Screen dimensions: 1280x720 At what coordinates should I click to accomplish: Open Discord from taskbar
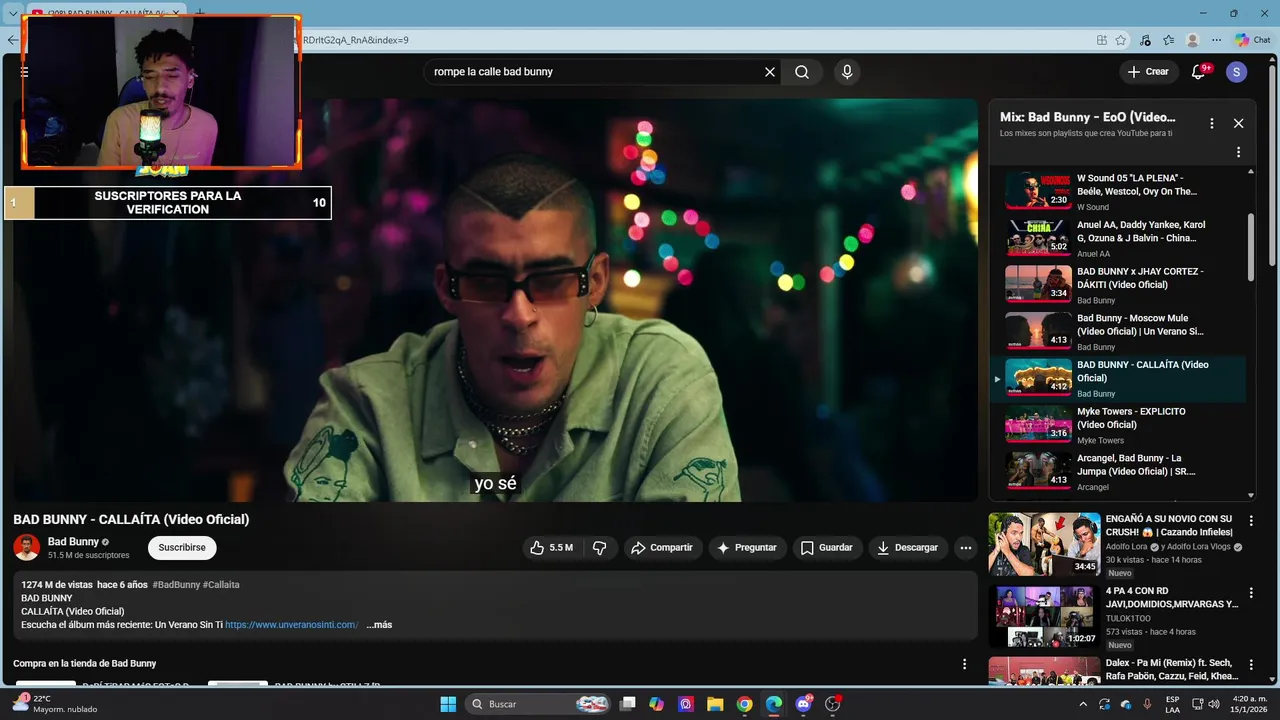point(803,704)
